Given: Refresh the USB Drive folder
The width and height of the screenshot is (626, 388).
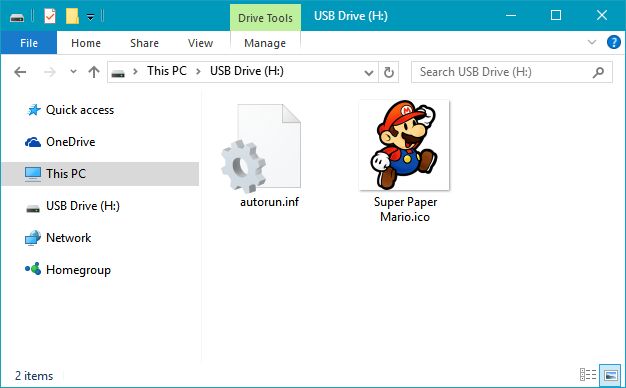Looking at the screenshot, I should click(x=389, y=72).
